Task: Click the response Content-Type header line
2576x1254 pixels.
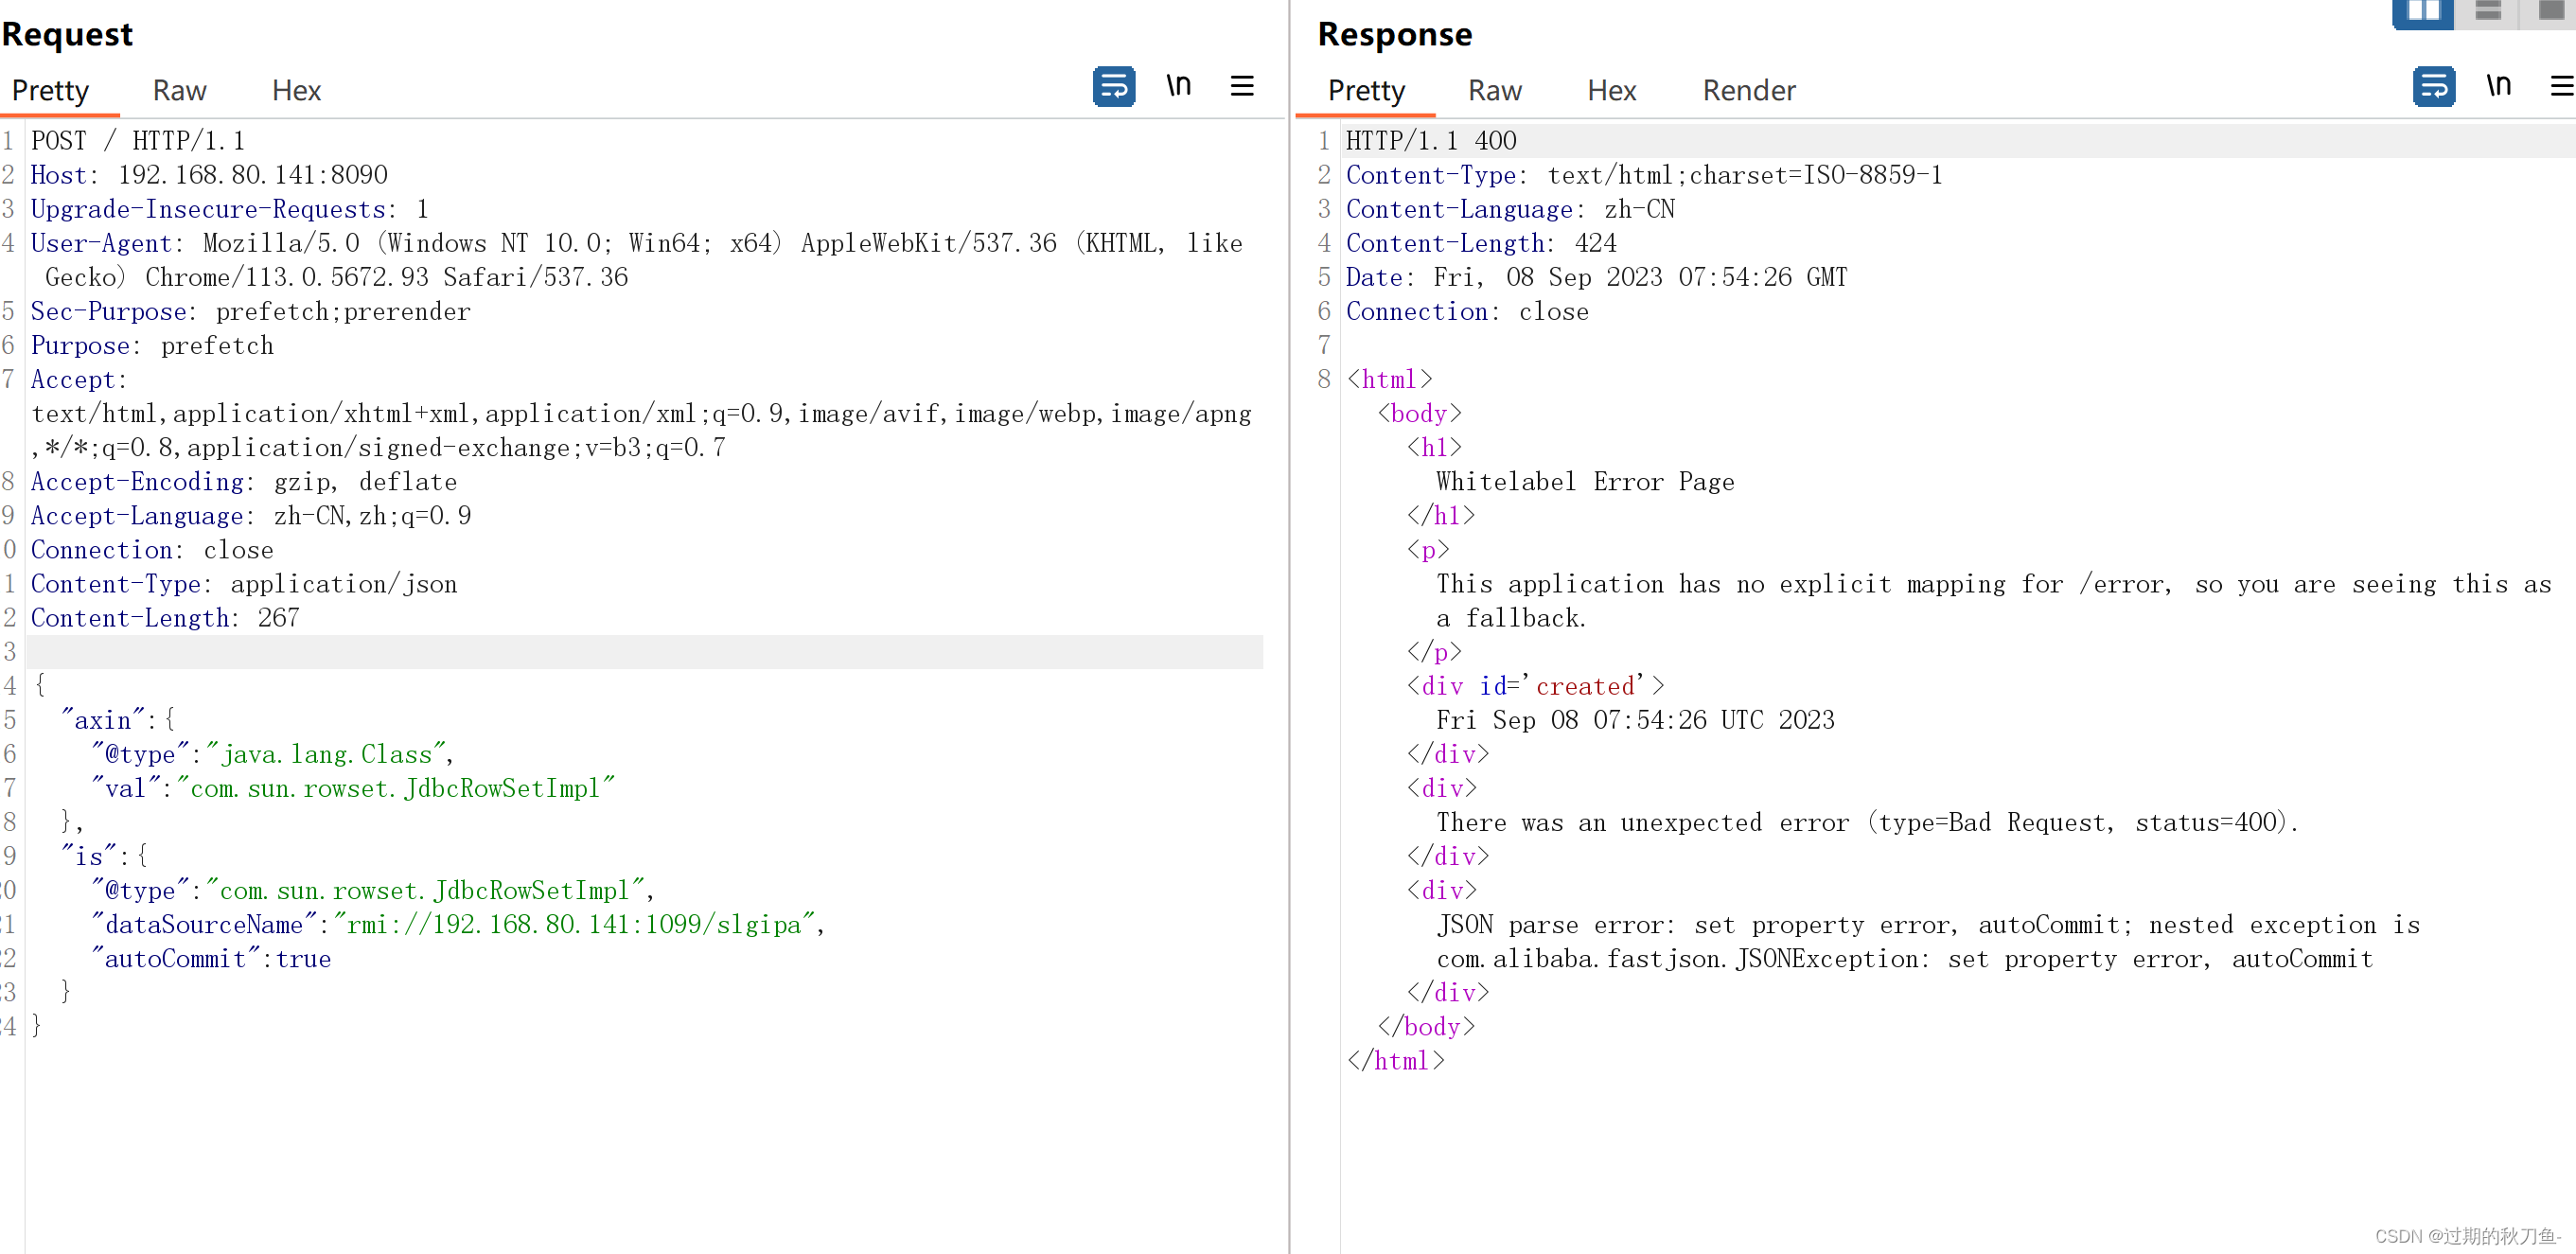Action: 1644,175
